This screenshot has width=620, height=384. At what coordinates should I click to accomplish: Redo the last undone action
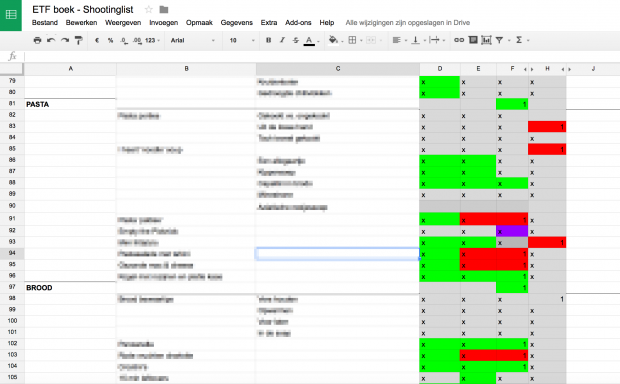pos(65,40)
